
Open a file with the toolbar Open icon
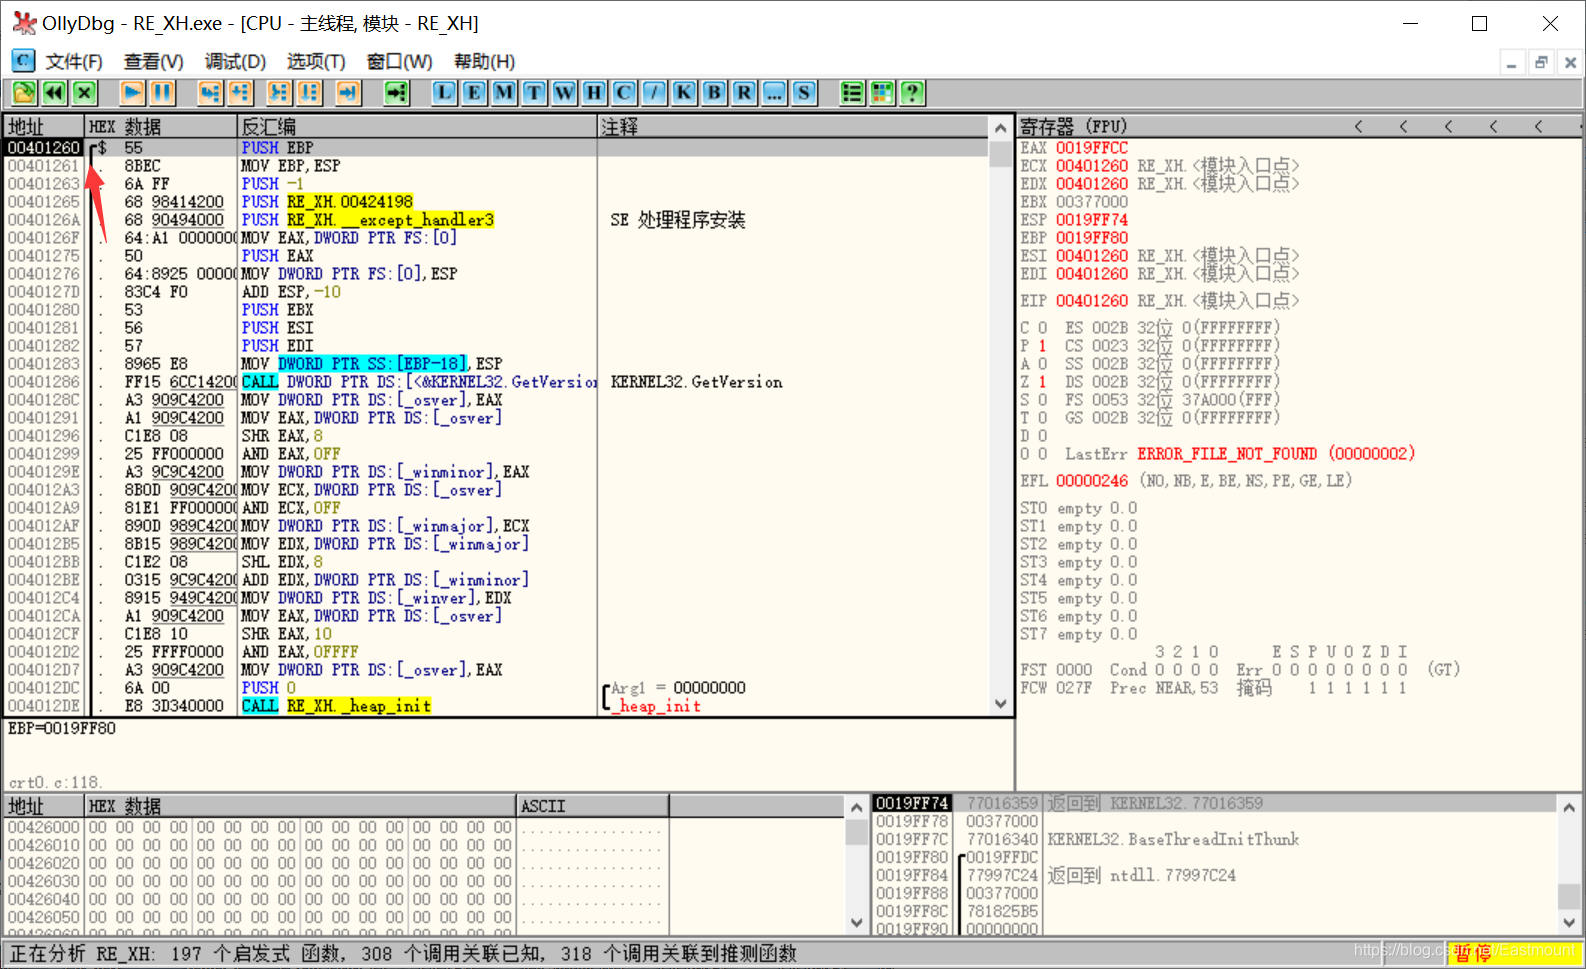pos(24,93)
